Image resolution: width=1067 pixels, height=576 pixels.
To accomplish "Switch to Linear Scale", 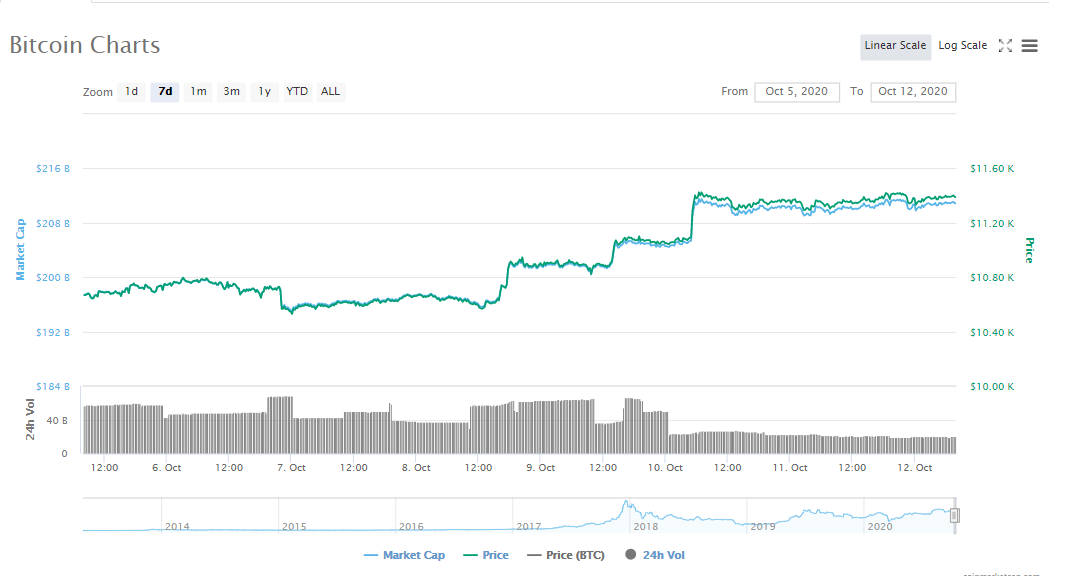I will [x=895, y=46].
